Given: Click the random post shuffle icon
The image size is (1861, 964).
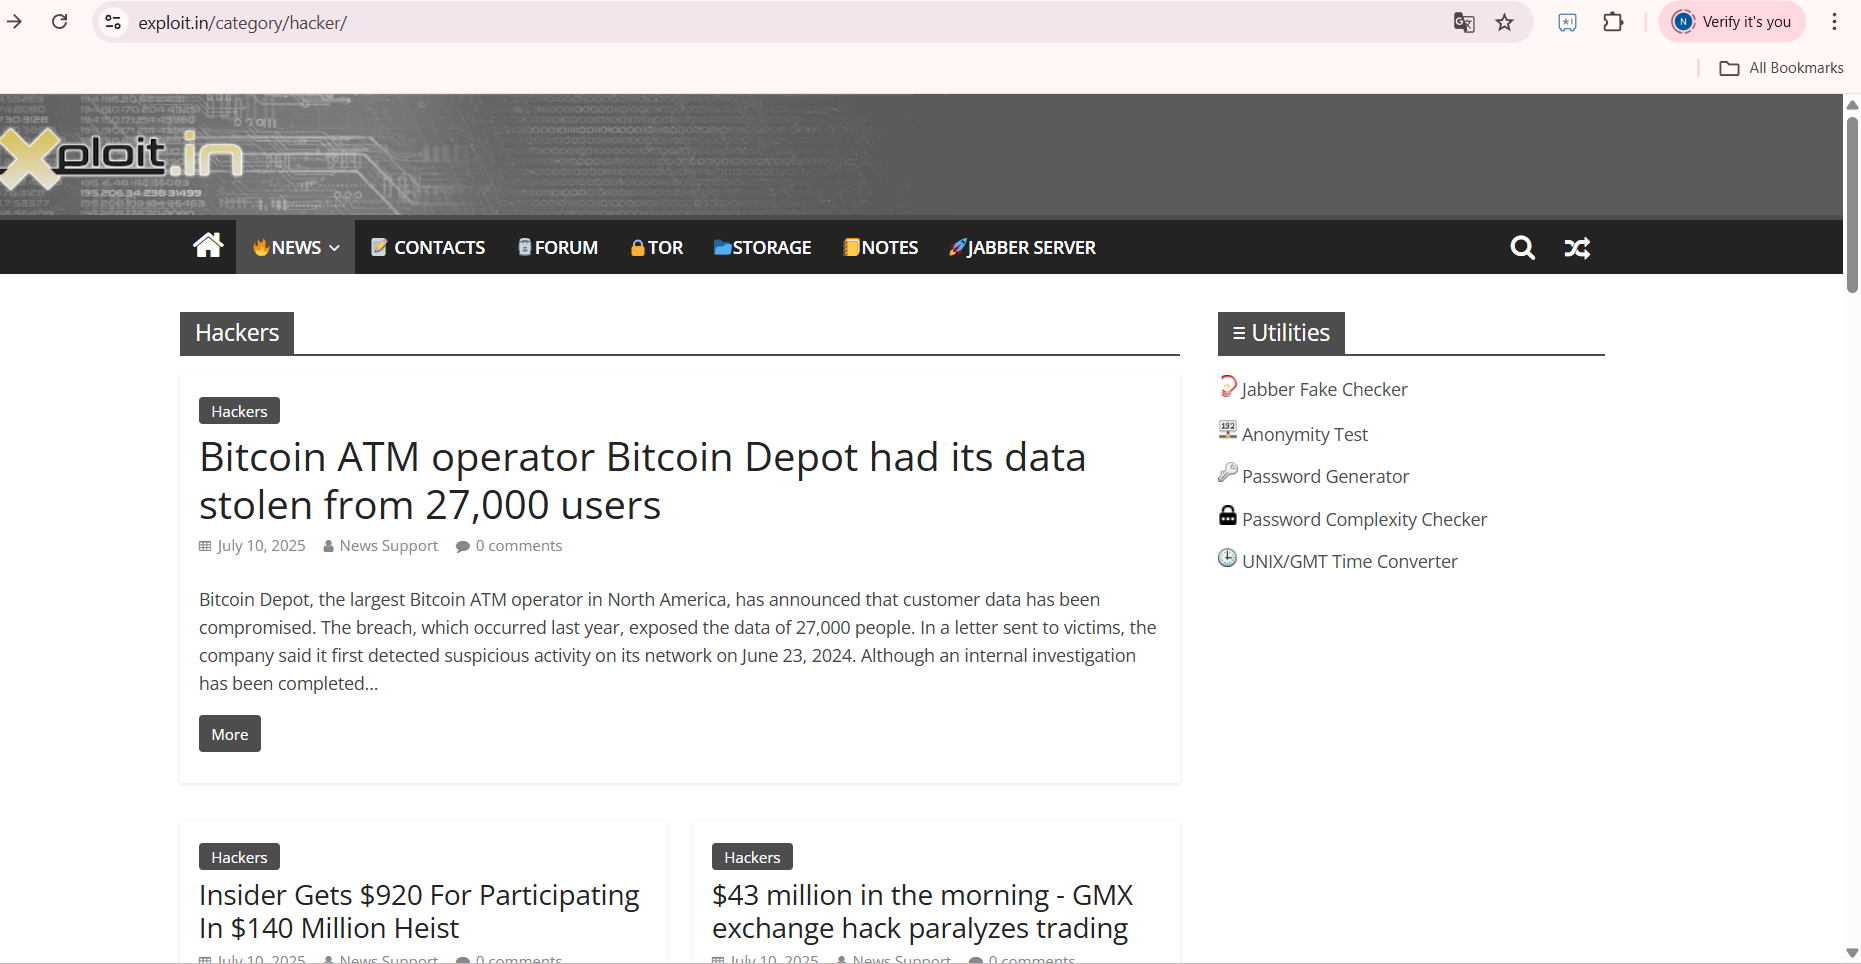Looking at the screenshot, I should click(x=1577, y=248).
